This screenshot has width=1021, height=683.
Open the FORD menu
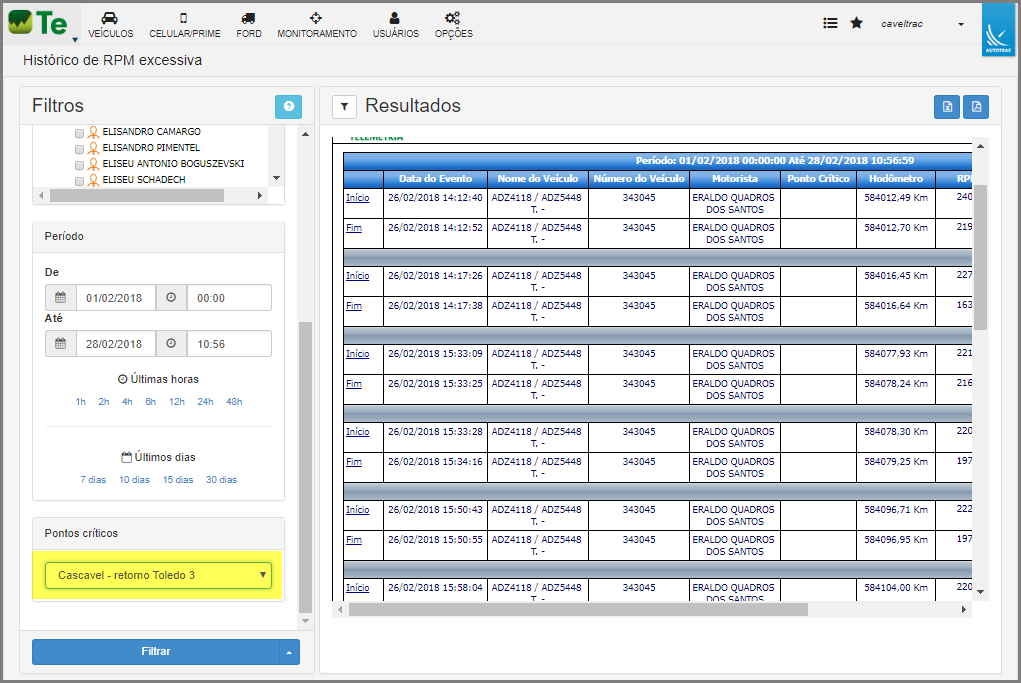point(249,25)
